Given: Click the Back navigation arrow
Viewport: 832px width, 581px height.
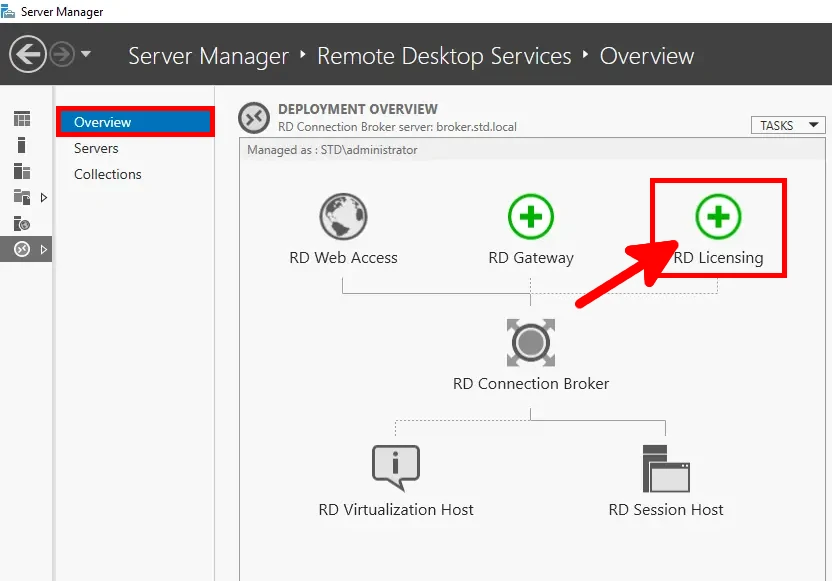Looking at the screenshot, I should [x=28, y=54].
